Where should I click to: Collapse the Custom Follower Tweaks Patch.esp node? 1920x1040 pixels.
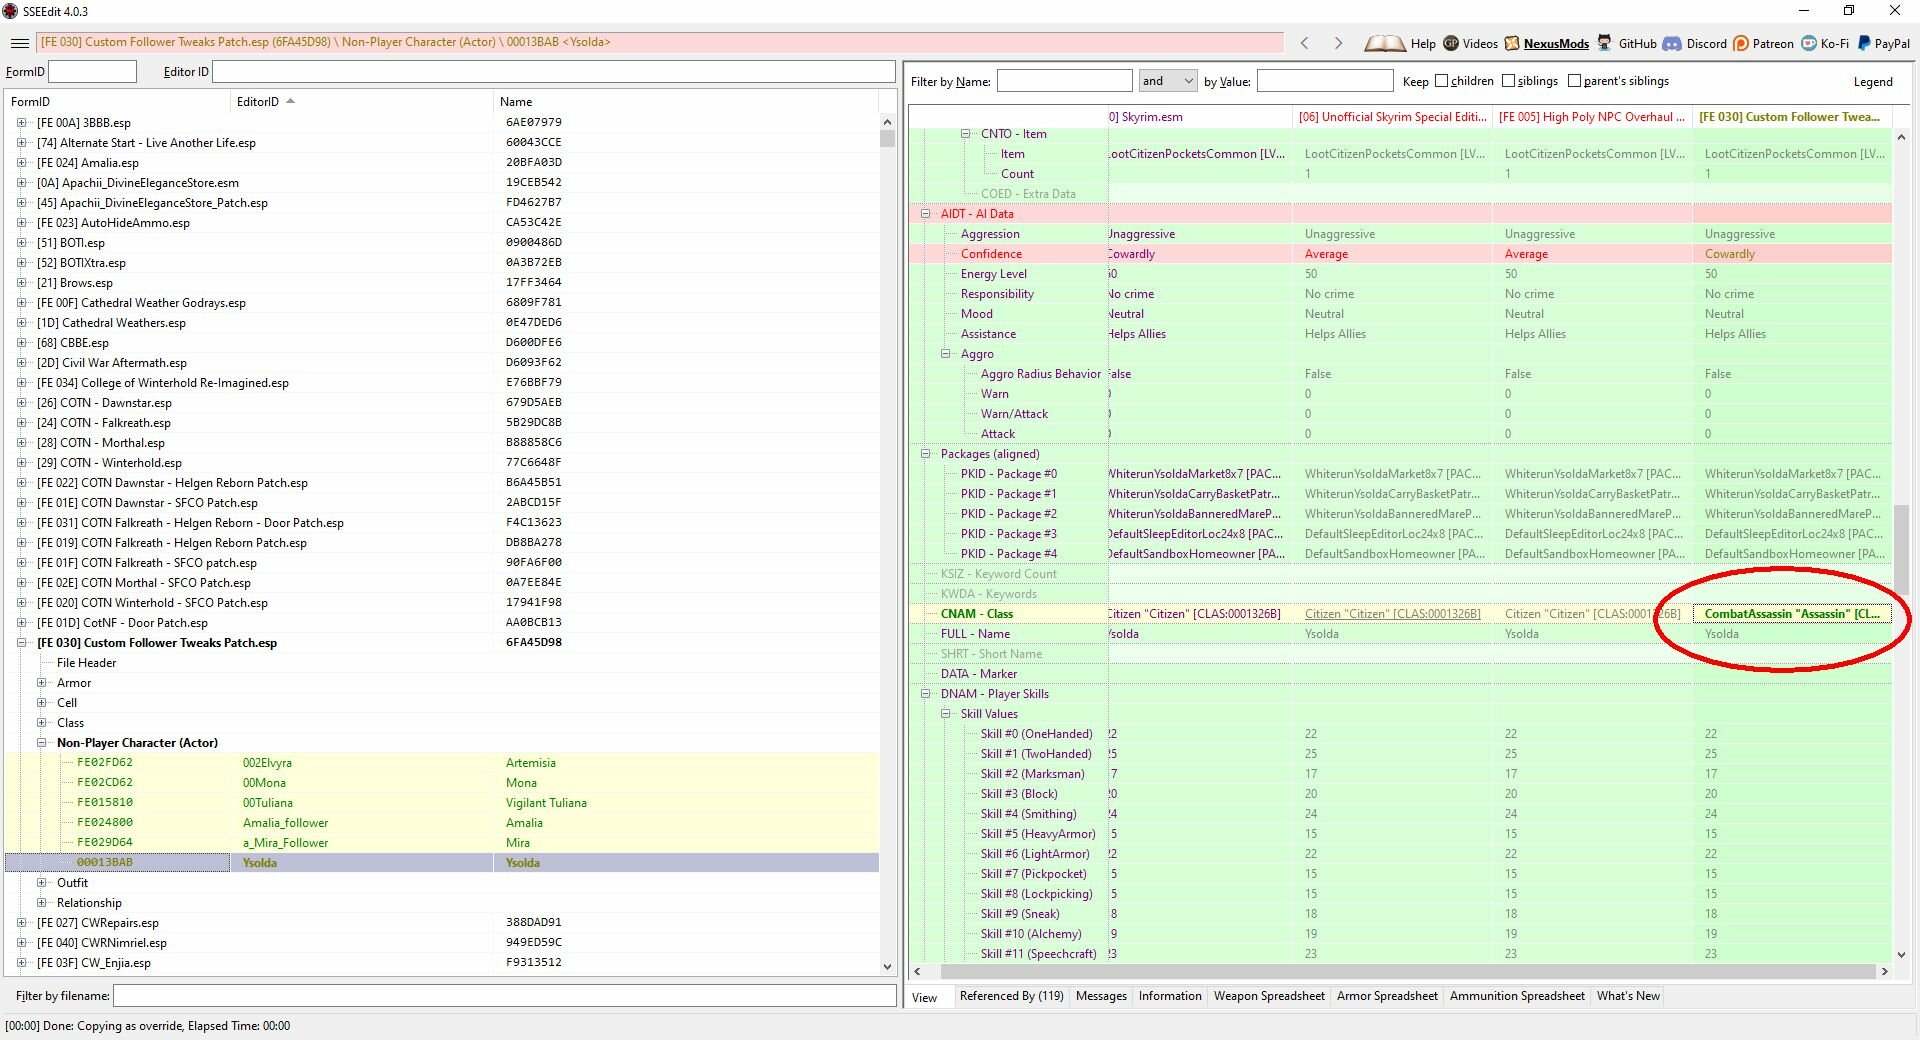pyautogui.click(x=22, y=642)
